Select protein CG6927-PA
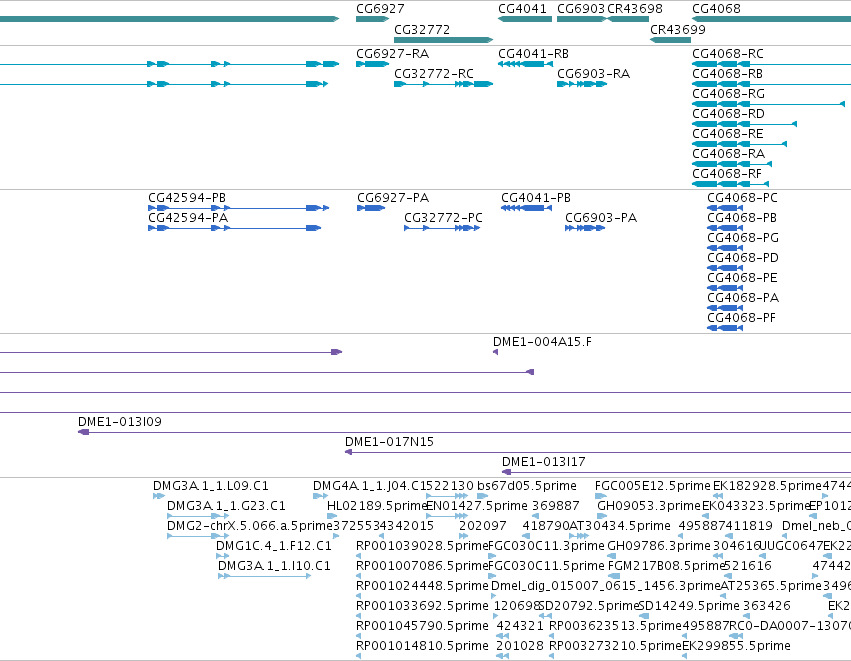851x661 pixels. (371, 208)
